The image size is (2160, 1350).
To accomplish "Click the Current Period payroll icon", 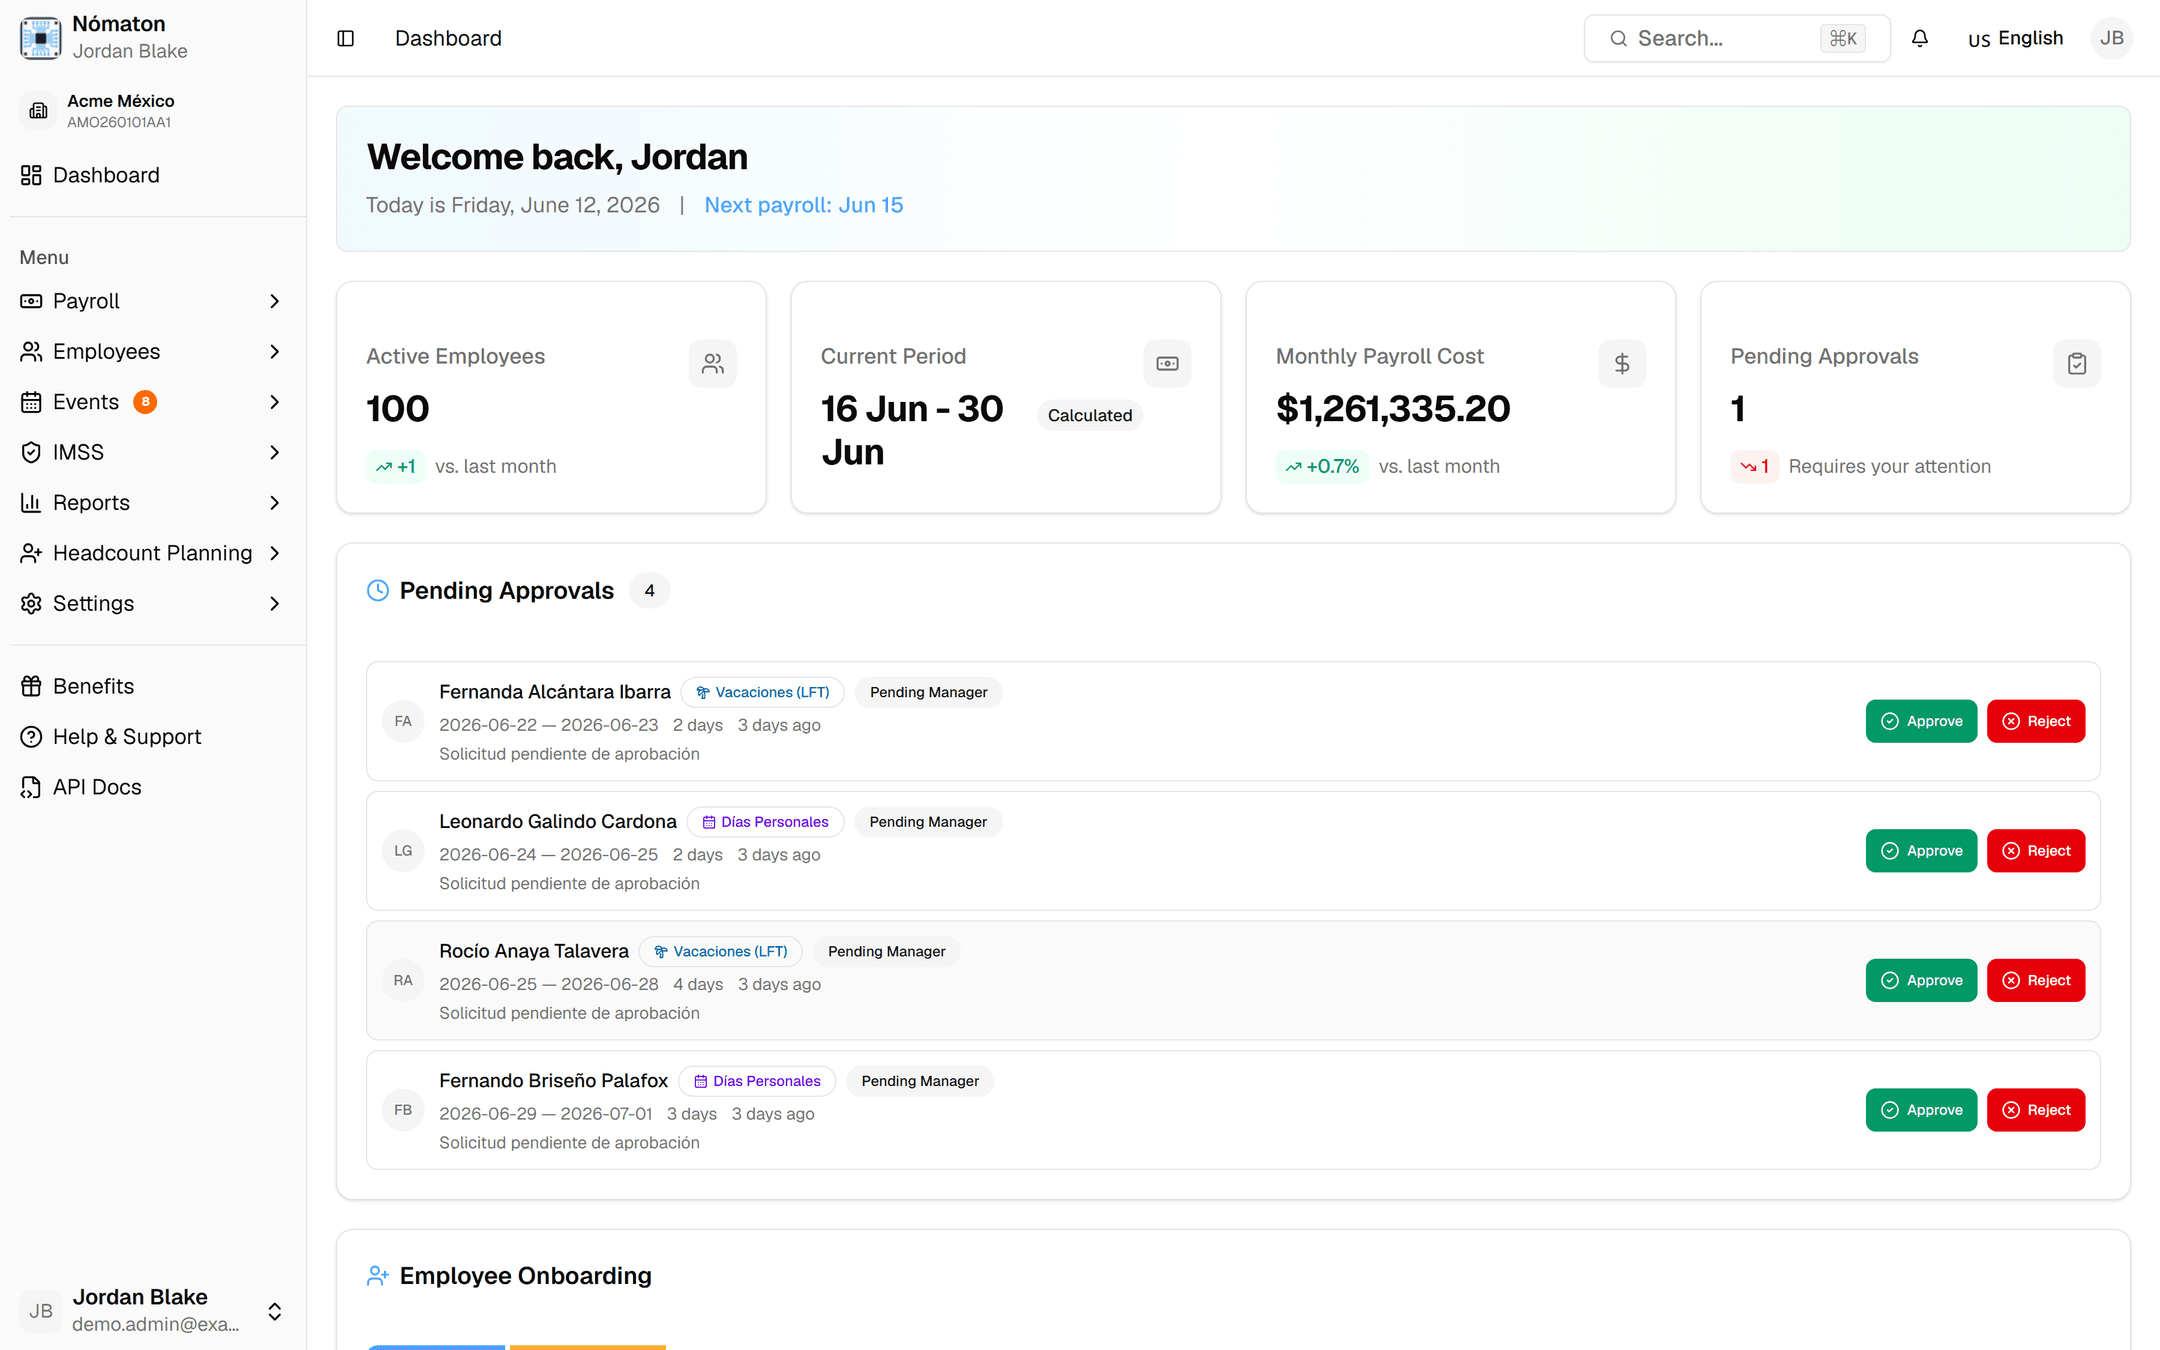I will [1167, 363].
